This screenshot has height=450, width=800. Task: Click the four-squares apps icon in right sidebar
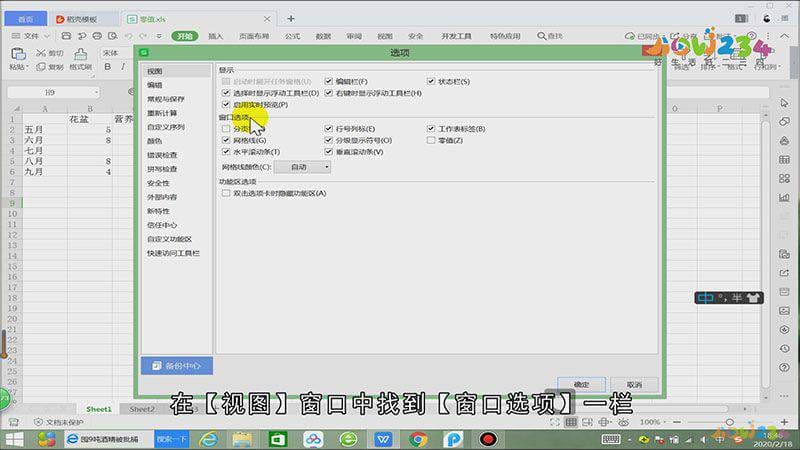[x=784, y=179]
